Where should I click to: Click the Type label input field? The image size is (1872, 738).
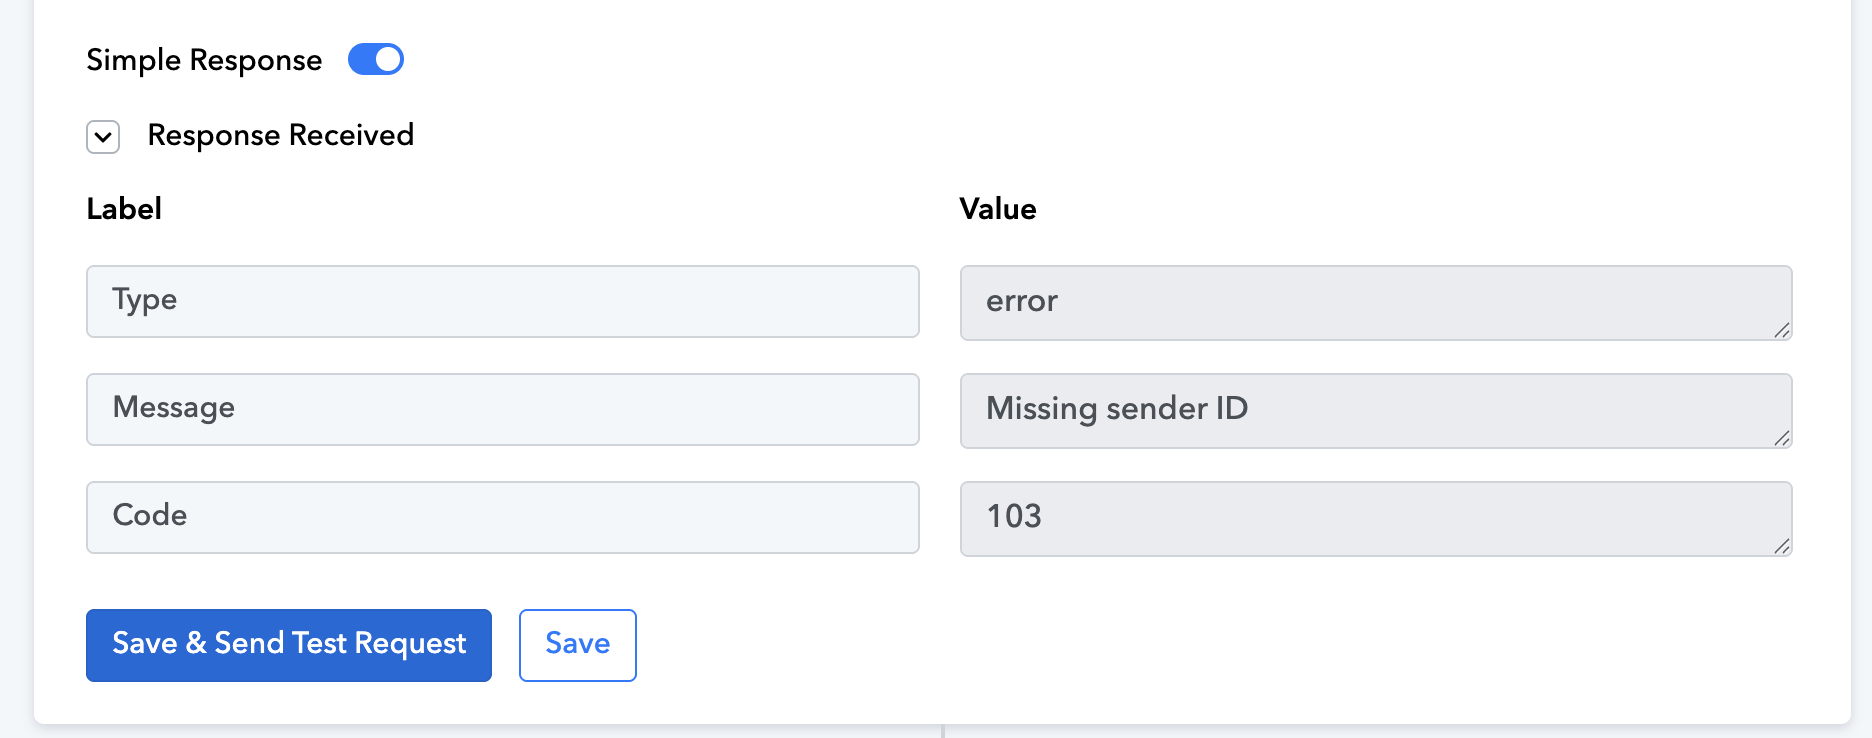point(502,301)
